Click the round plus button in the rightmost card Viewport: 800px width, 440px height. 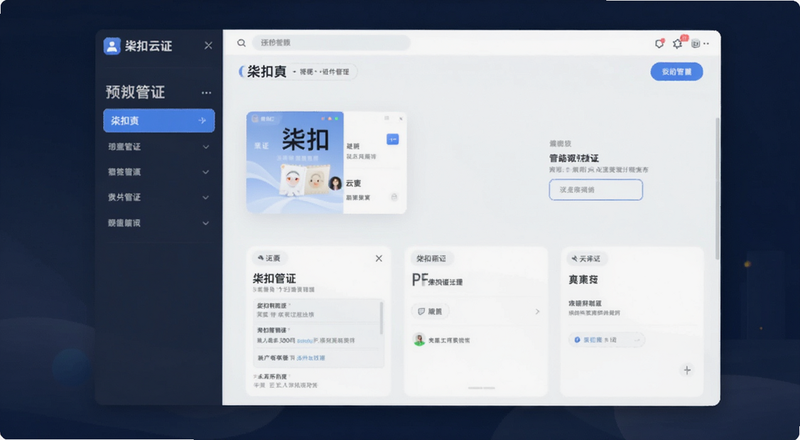click(x=687, y=370)
